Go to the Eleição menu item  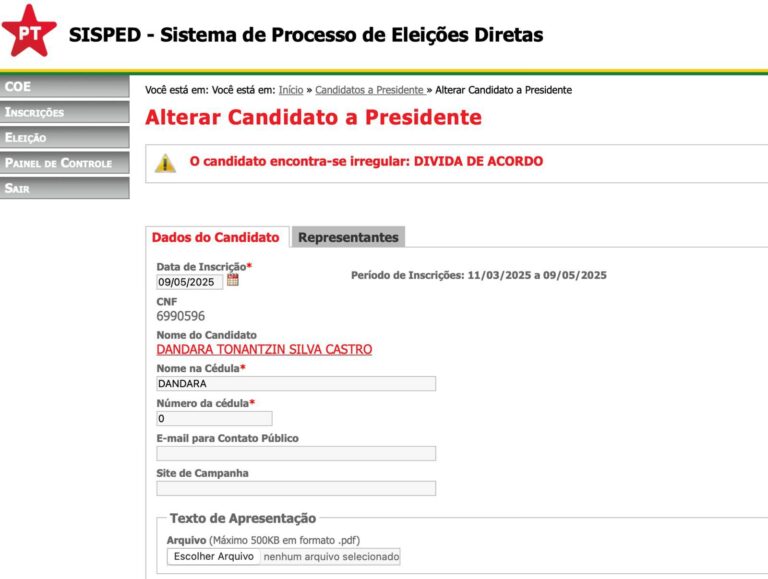64,137
